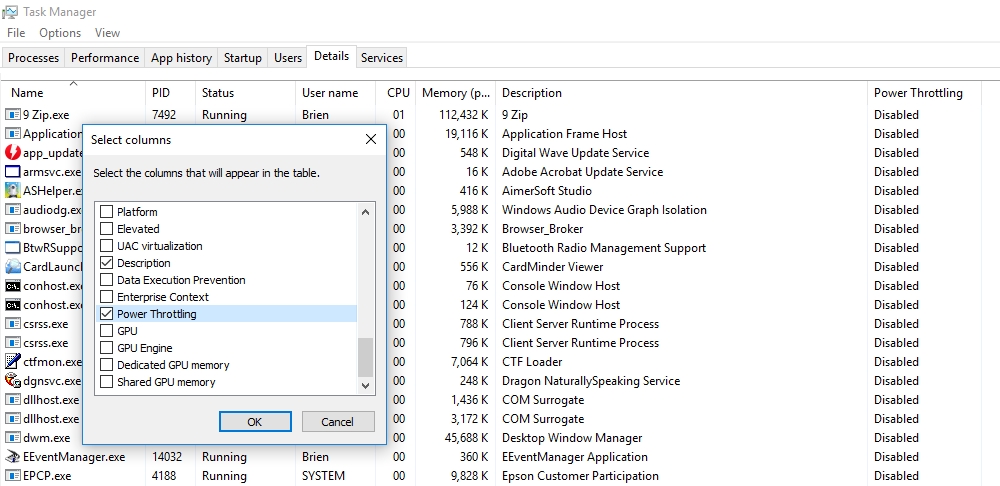Viewport: 1000px width, 486px height.
Task: Click the BtwRSupport process icon
Action: tap(13, 248)
